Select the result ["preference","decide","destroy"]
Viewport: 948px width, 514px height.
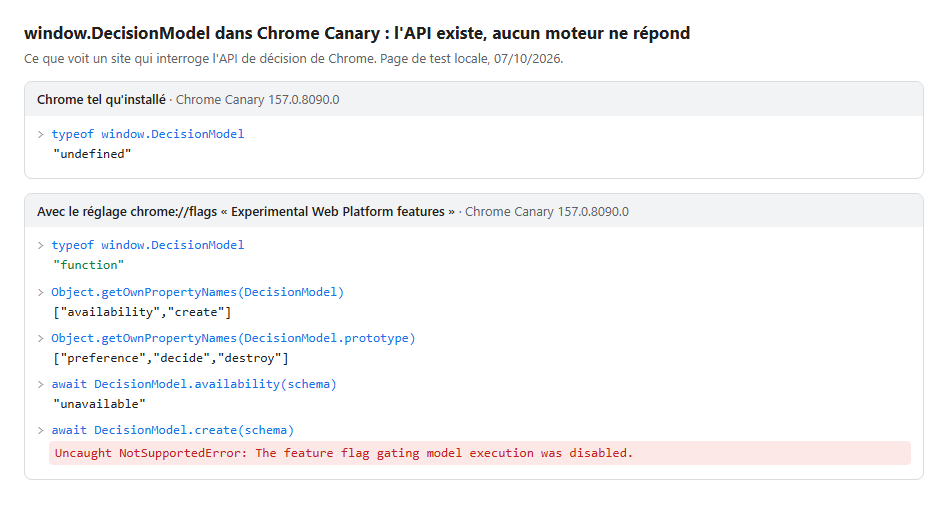point(171,358)
